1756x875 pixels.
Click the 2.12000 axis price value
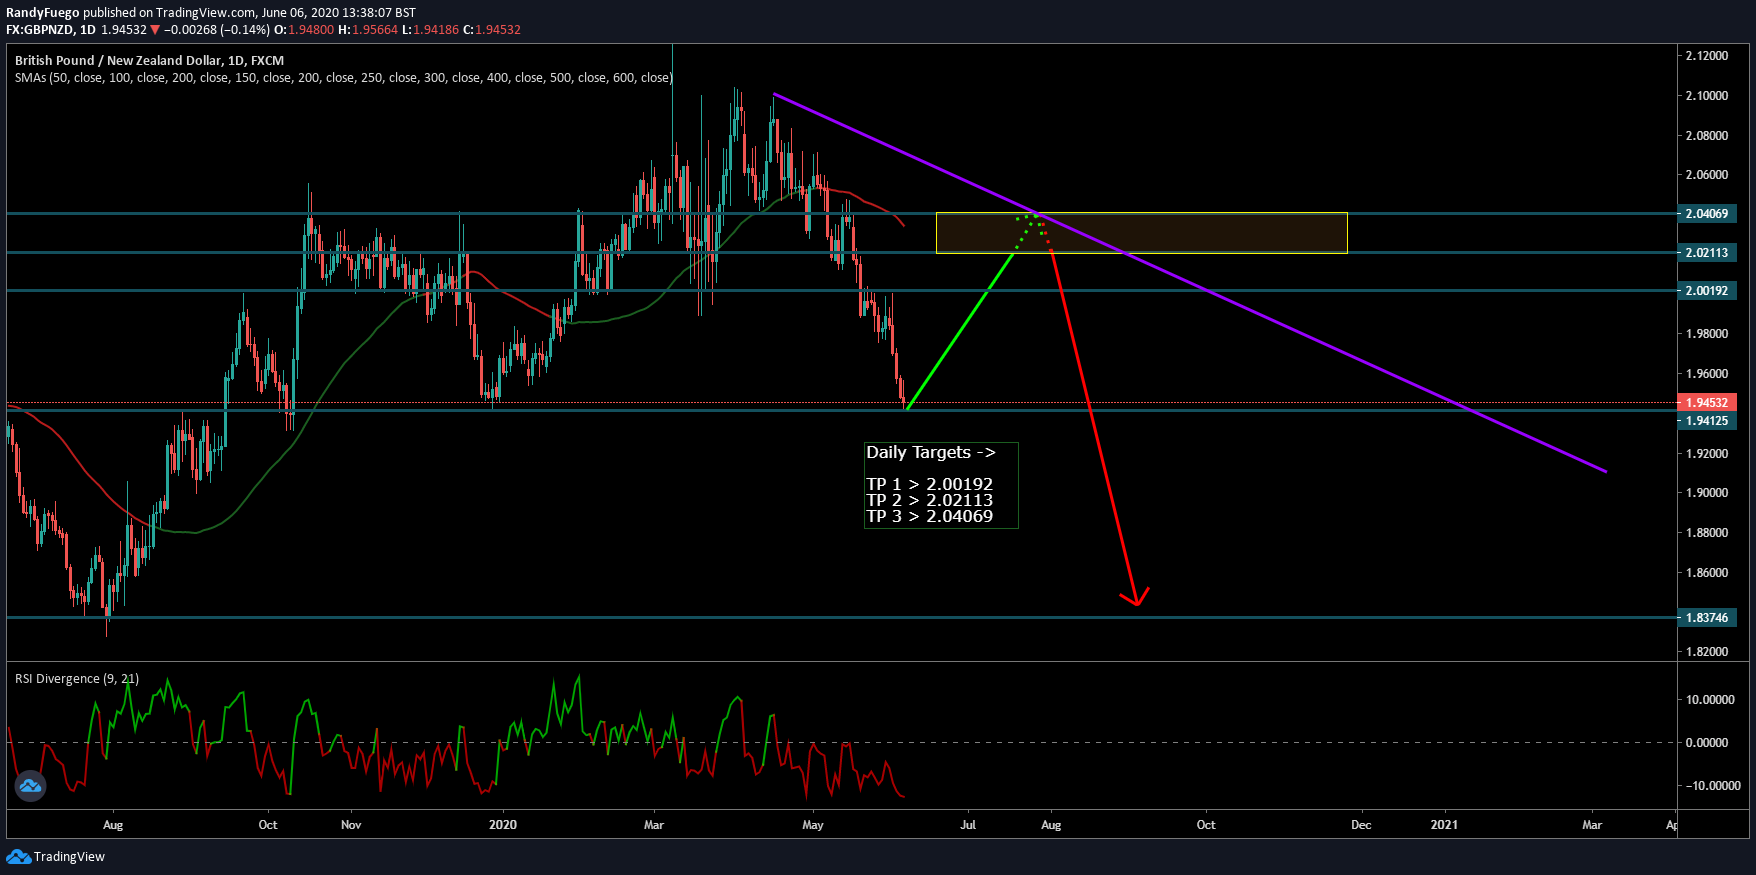pos(1707,56)
